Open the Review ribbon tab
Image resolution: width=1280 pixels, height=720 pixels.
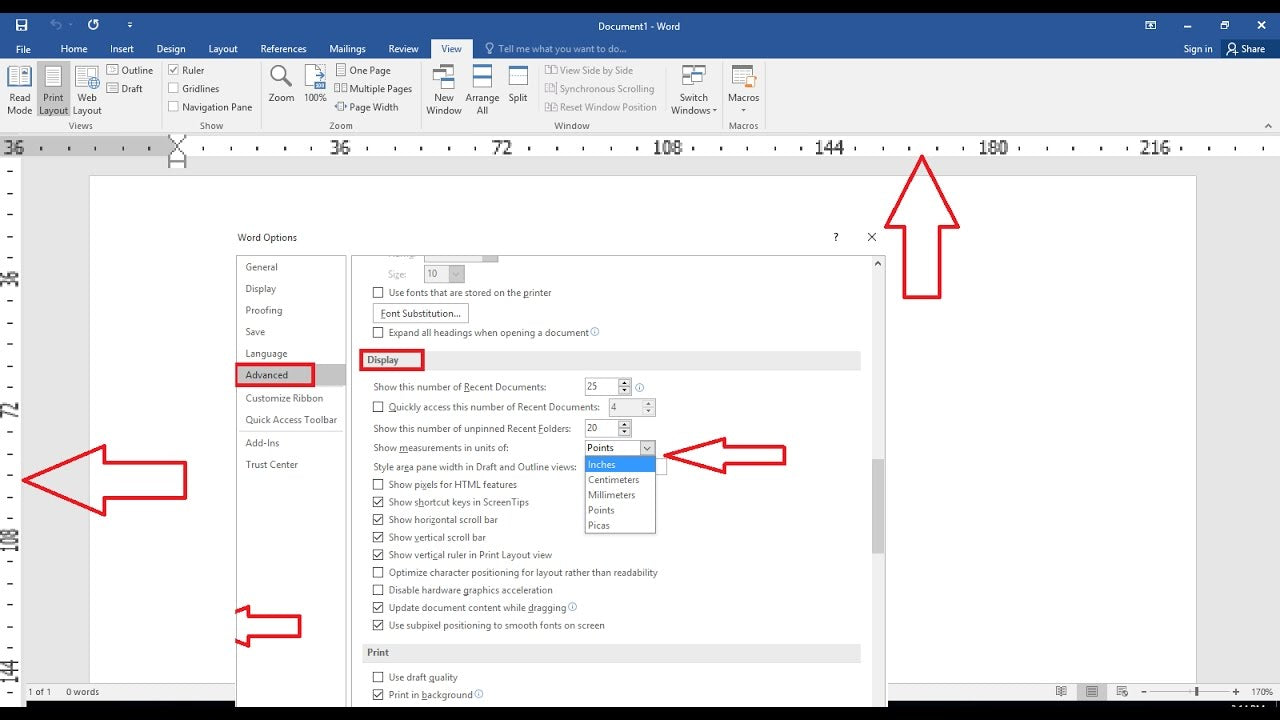[x=403, y=48]
